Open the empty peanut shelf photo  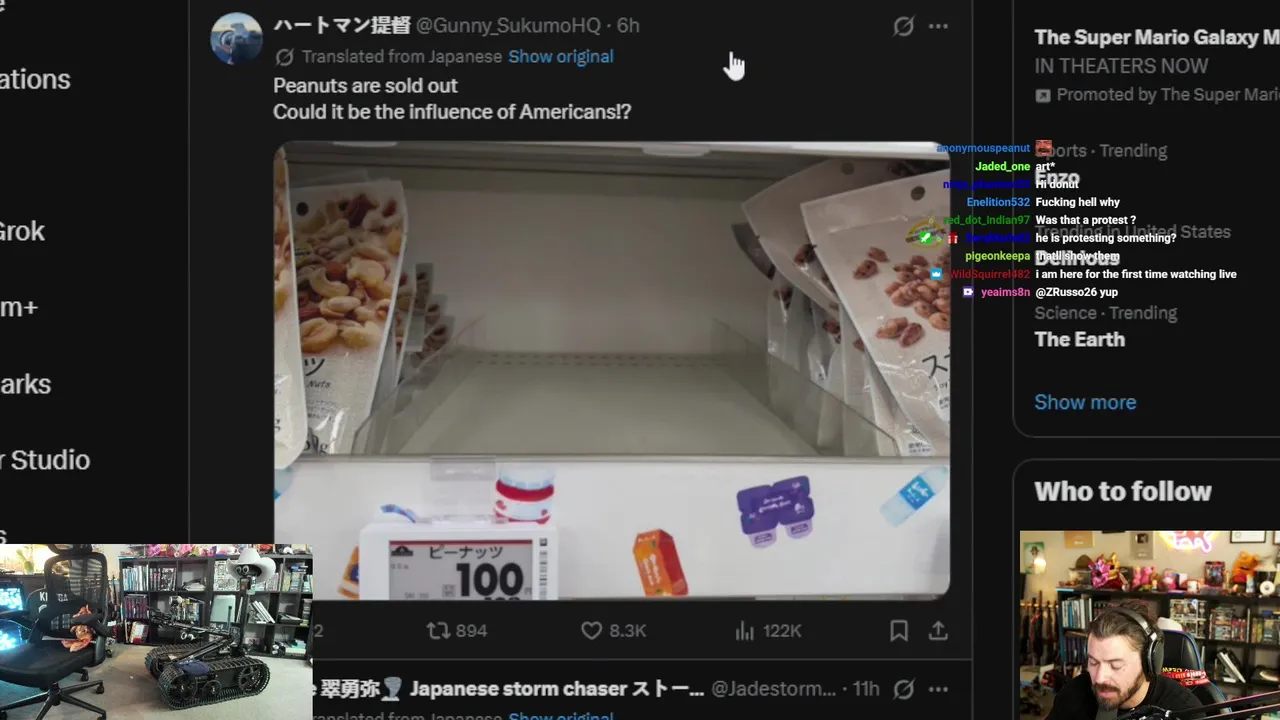pyautogui.click(x=612, y=371)
